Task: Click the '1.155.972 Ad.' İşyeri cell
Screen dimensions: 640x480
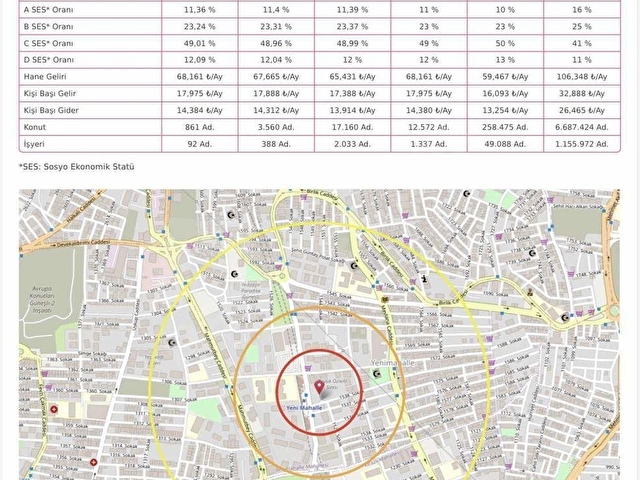Action: click(582, 144)
